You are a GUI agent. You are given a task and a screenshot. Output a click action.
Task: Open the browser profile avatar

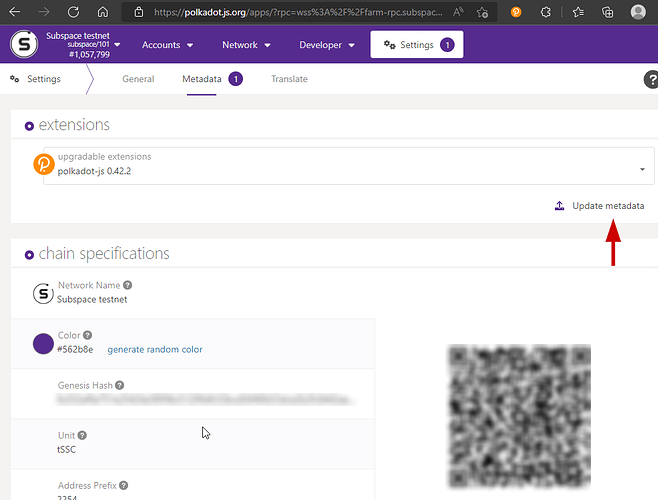pyautogui.click(x=639, y=13)
